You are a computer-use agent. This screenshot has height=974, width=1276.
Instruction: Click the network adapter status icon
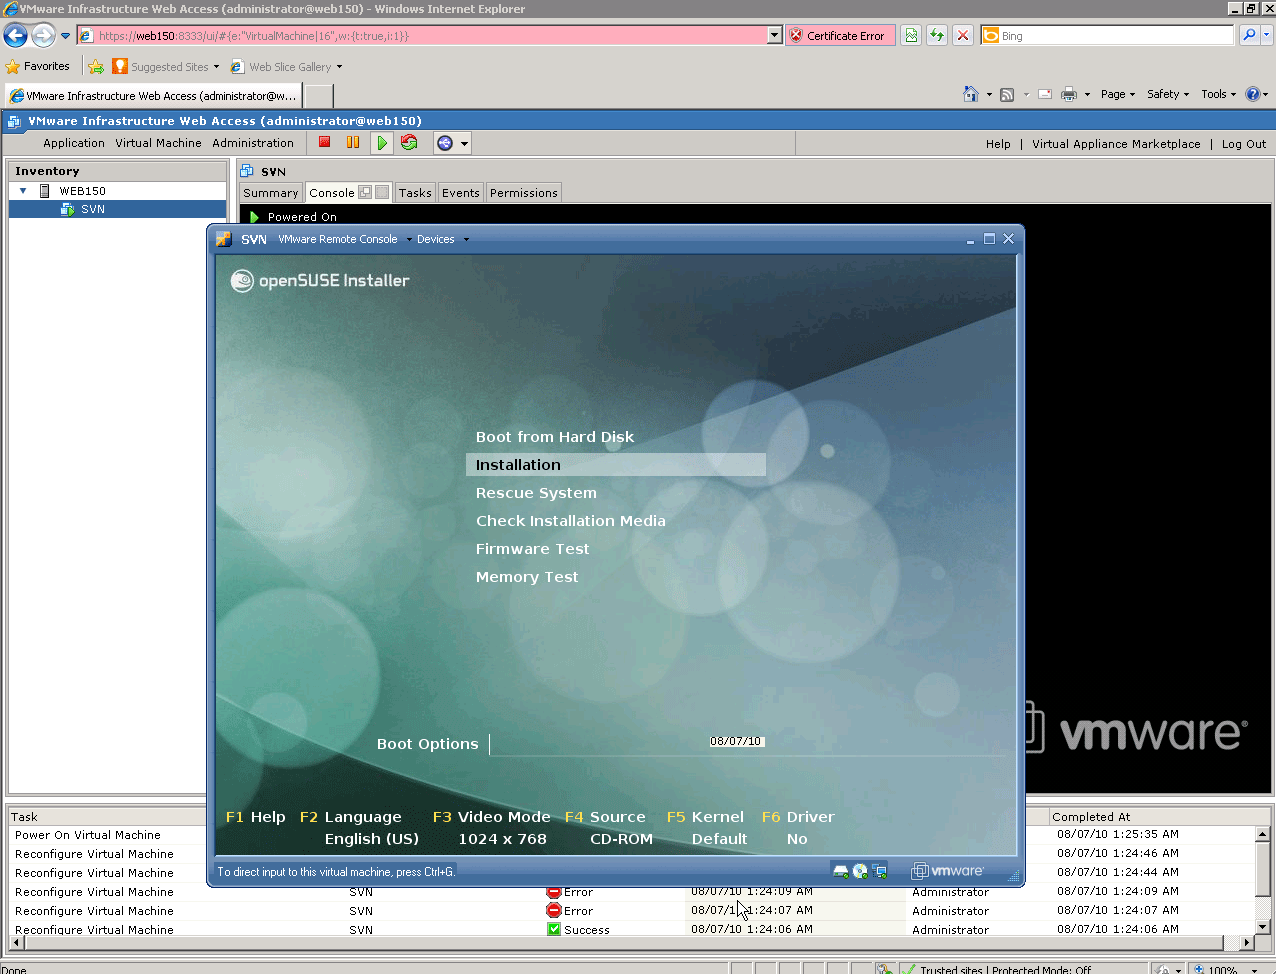point(879,871)
